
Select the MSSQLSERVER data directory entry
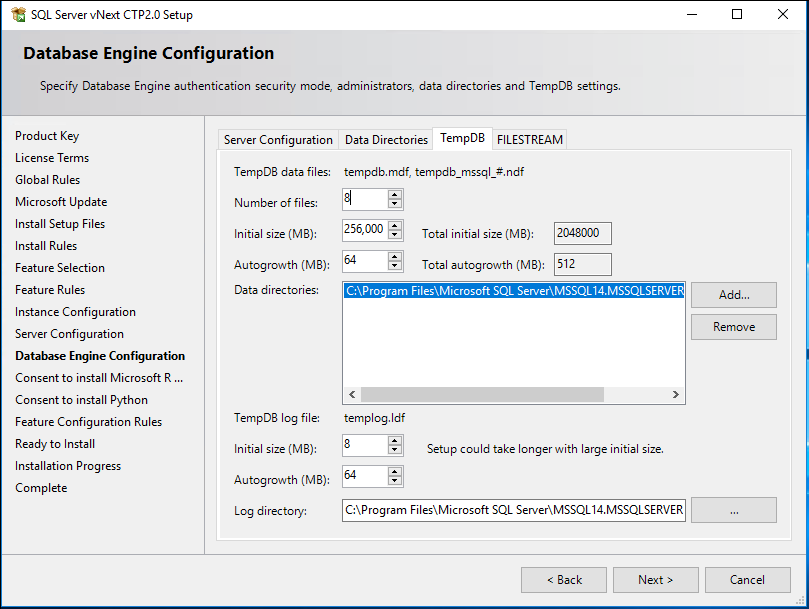tap(510, 289)
